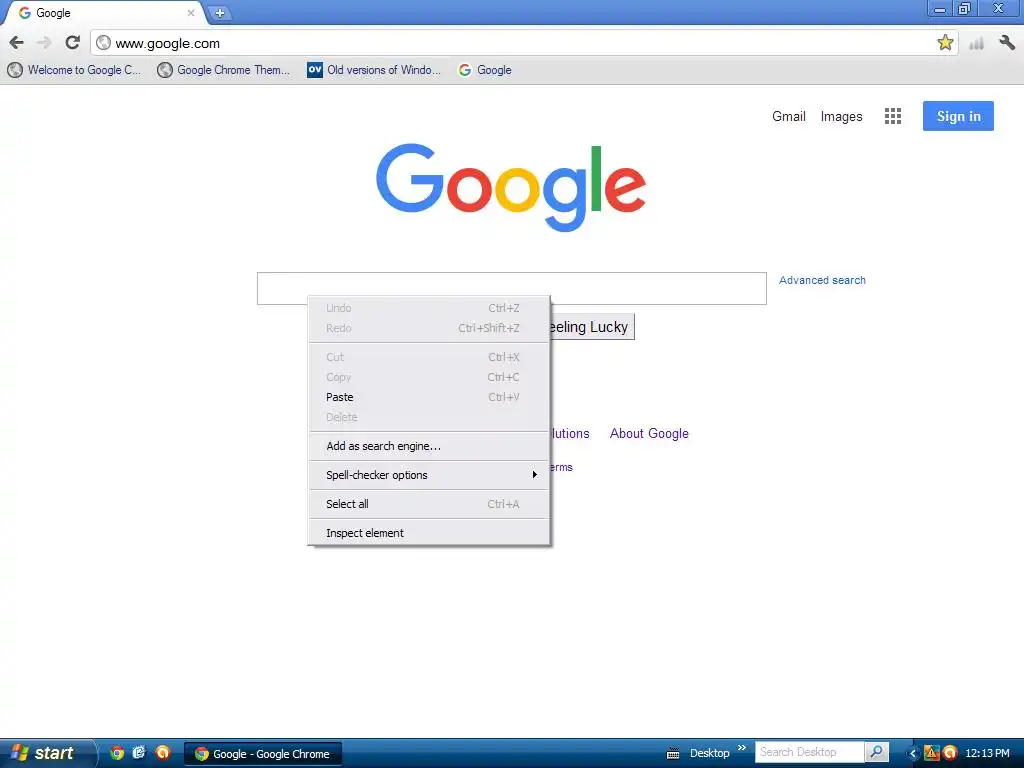Open Old versions of Windows bookmark
Image resolution: width=1024 pixels, height=768 pixels.
click(374, 70)
